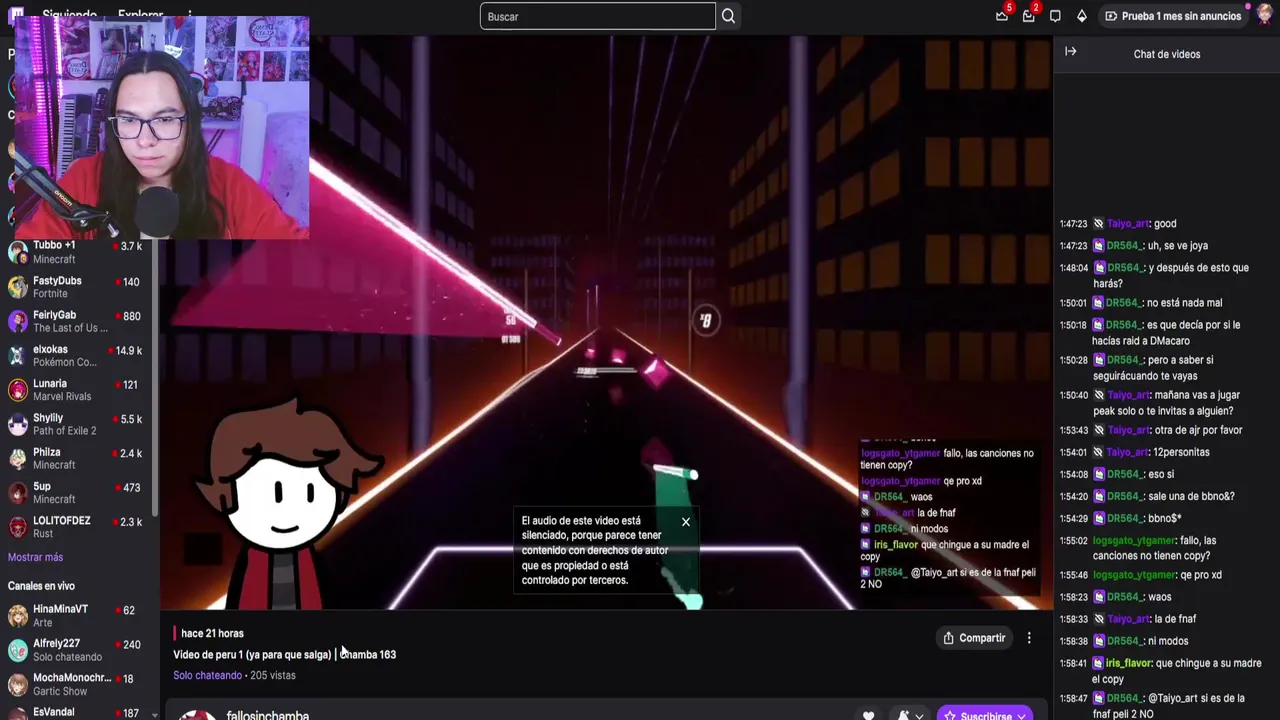This screenshot has width=1280, height=720.
Task: Open fallosinchamba channel name
Action: click(x=268, y=715)
